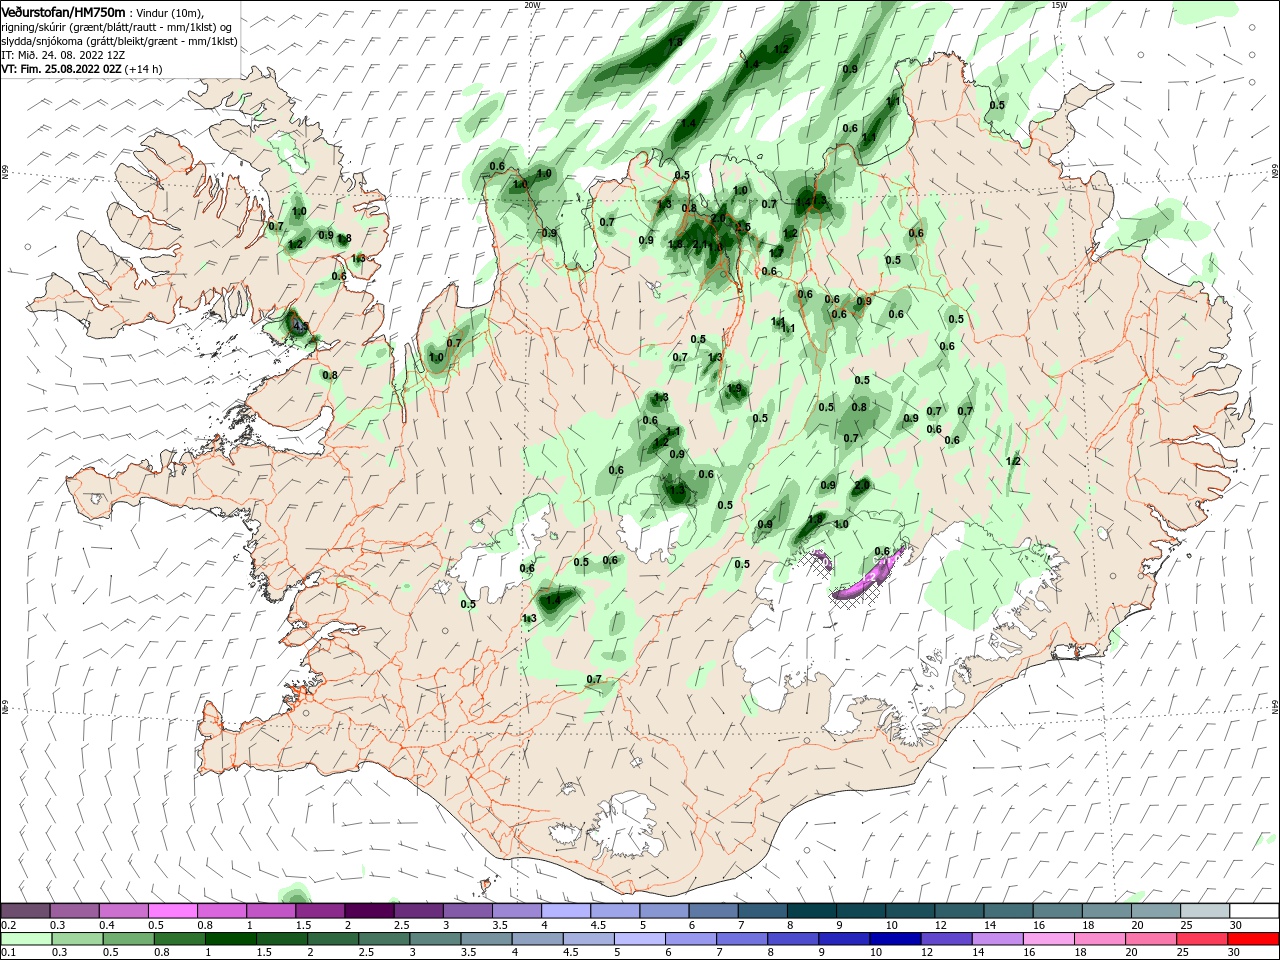Click the 0.2 label on the snow scale
Image resolution: width=1280 pixels, height=960 pixels.
tap(8, 925)
